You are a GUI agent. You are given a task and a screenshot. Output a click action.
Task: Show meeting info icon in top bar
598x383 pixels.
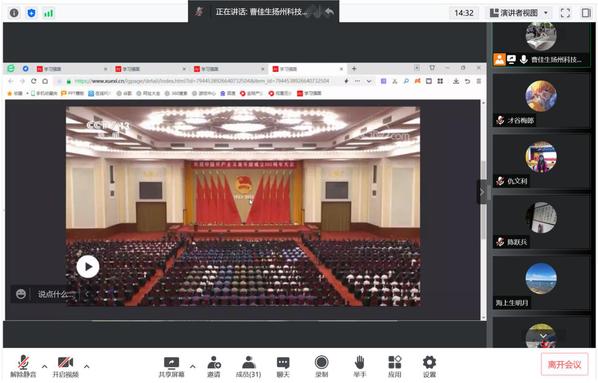(x=14, y=13)
